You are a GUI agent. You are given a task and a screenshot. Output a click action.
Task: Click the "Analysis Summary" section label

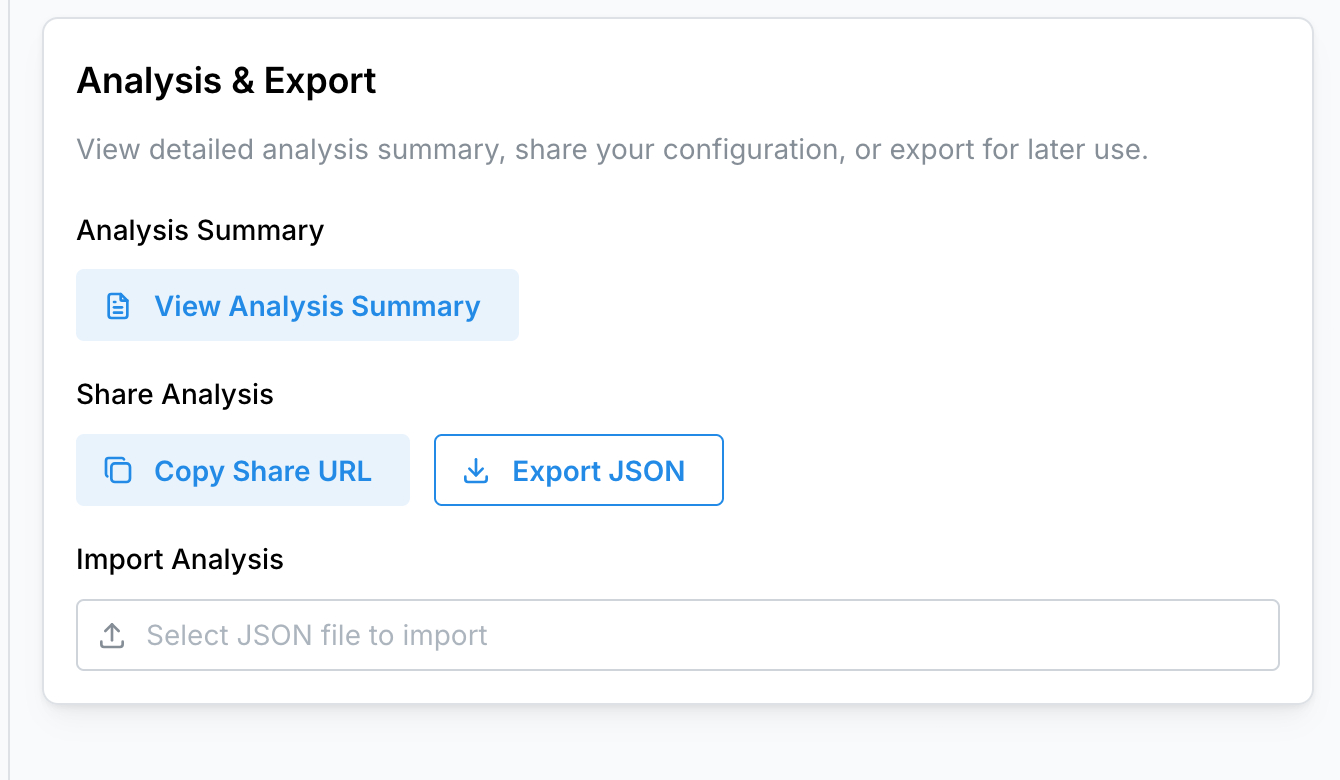coord(200,231)
